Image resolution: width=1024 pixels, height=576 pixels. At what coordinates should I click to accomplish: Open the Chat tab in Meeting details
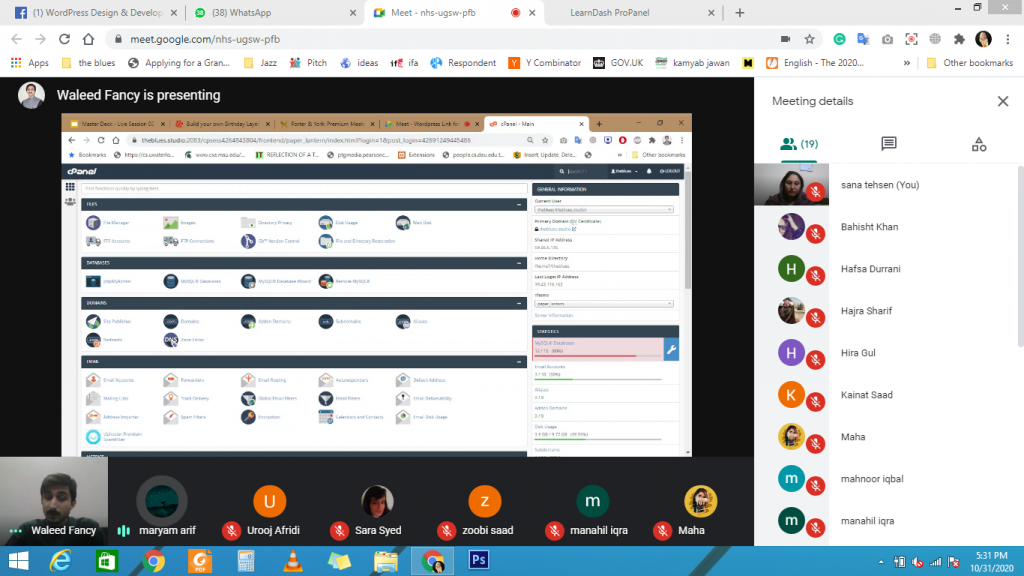[x=889, y=144]
